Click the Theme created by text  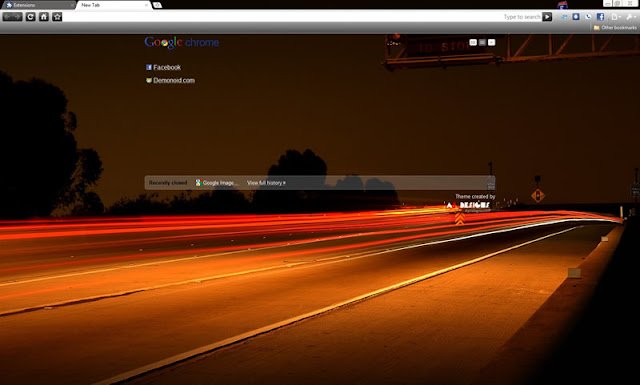coord(475,197)
